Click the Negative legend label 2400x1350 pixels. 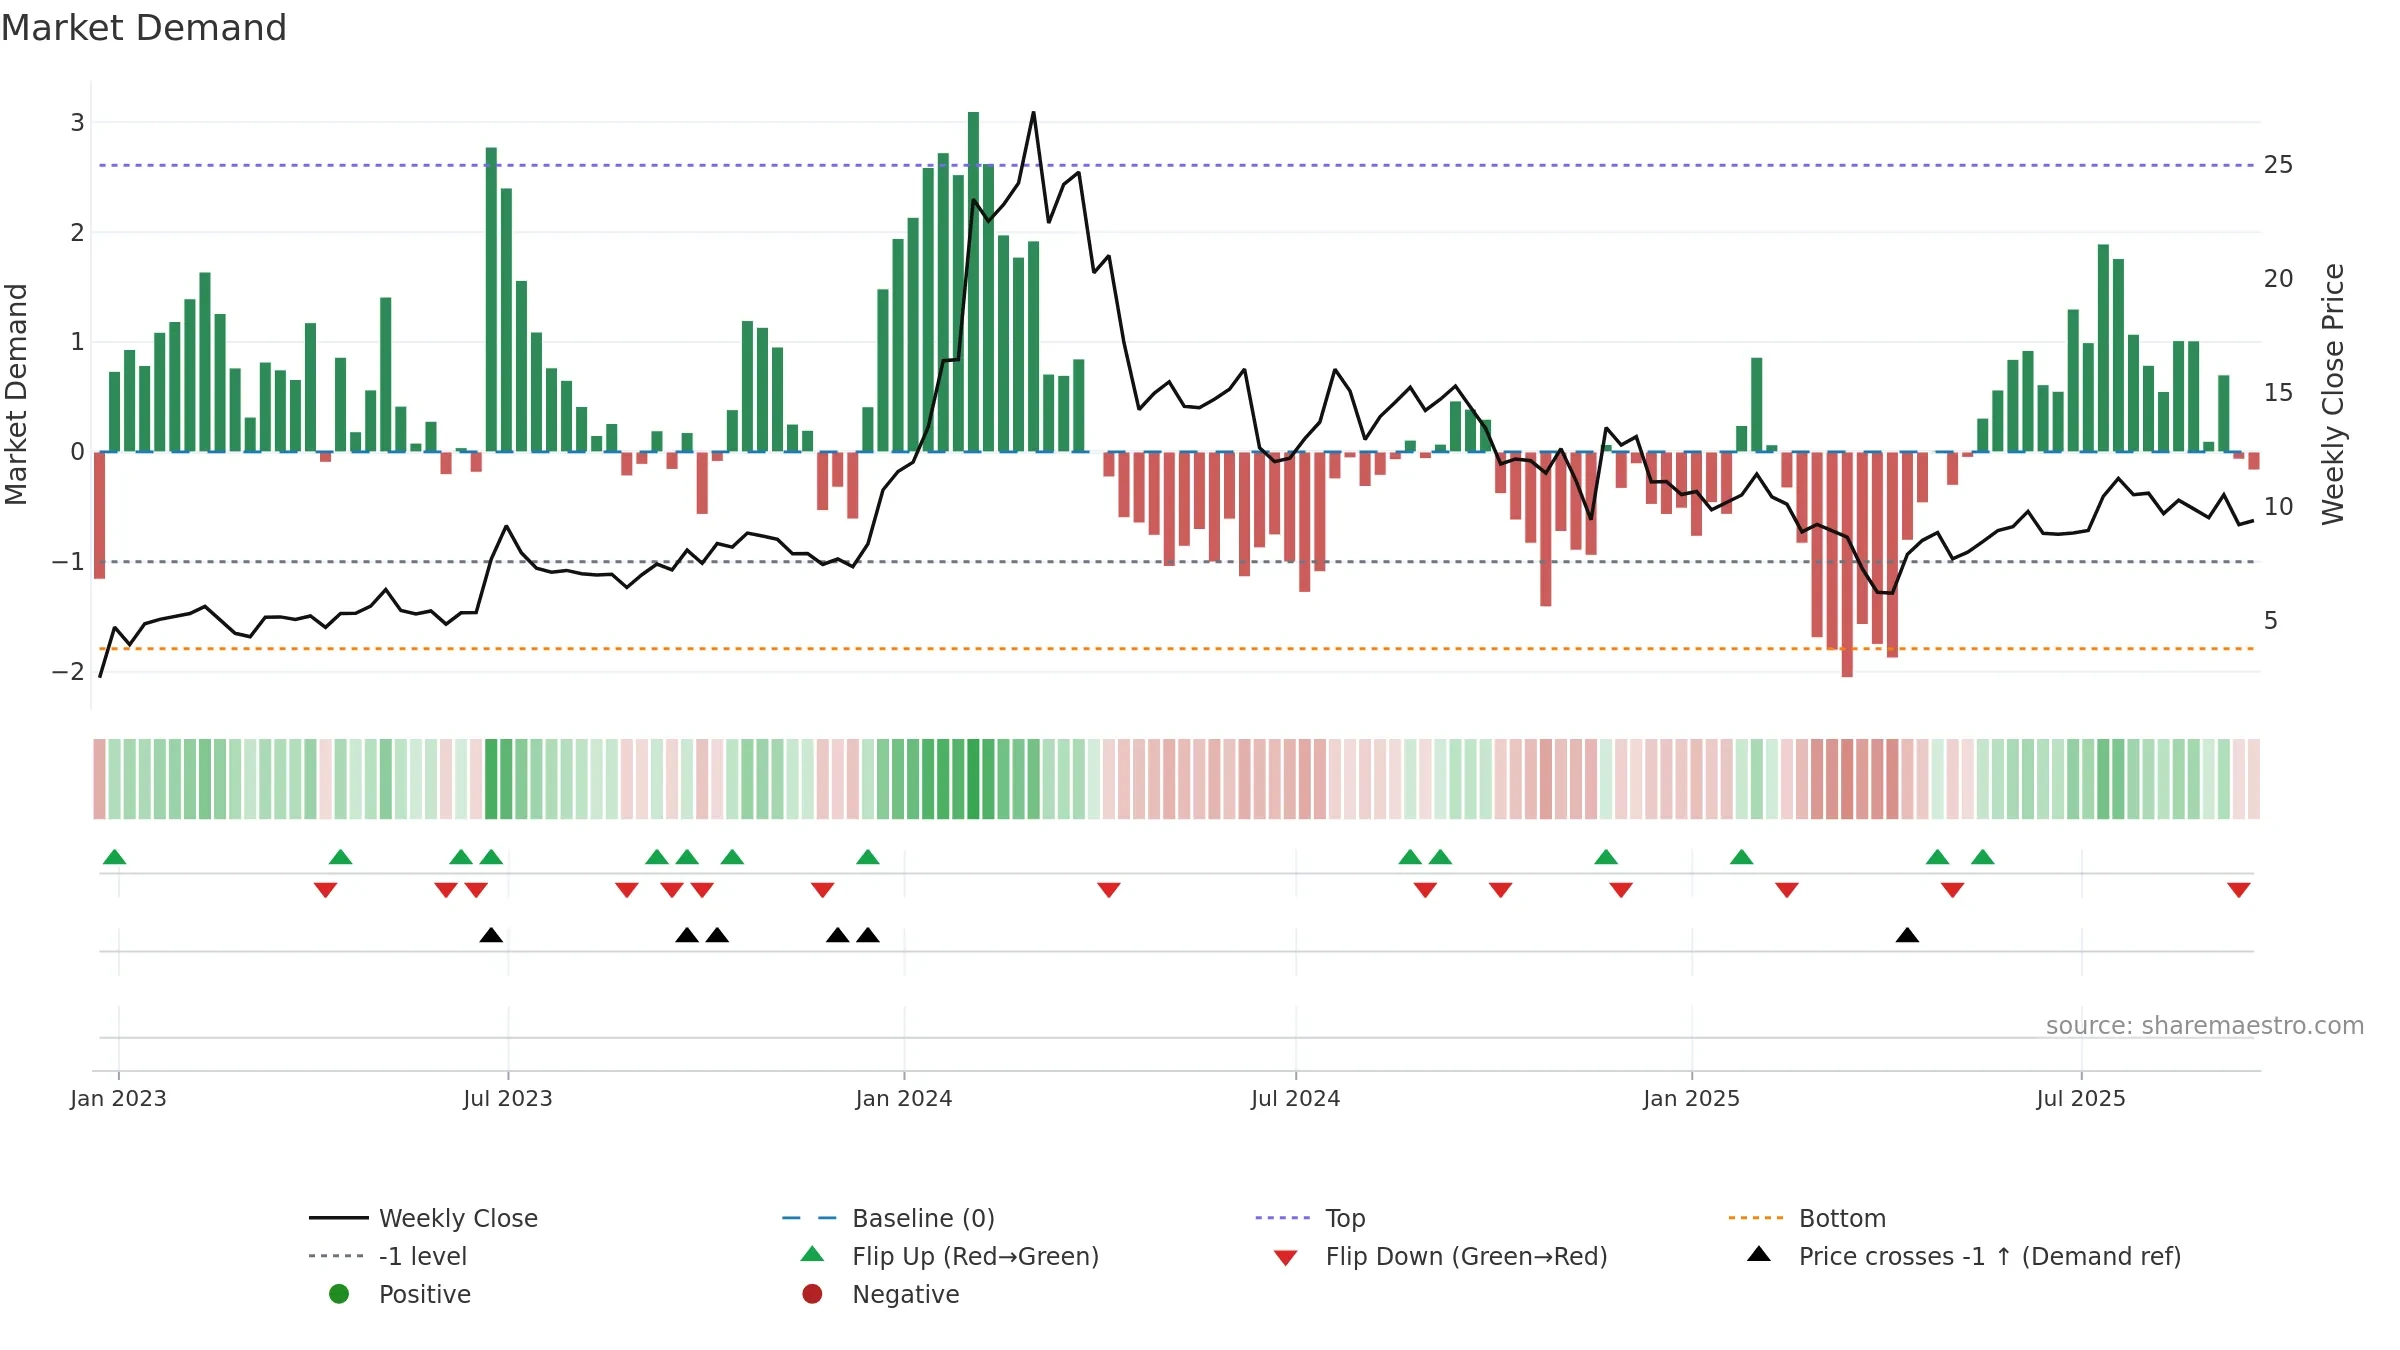(905, 1294)
